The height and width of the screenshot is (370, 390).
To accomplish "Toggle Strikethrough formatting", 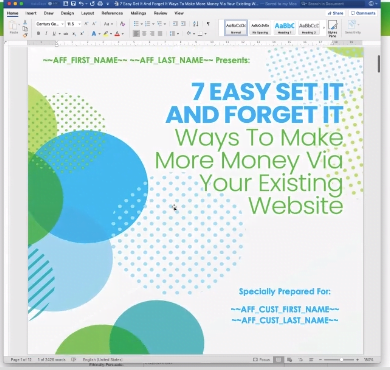I will (66, 34).
